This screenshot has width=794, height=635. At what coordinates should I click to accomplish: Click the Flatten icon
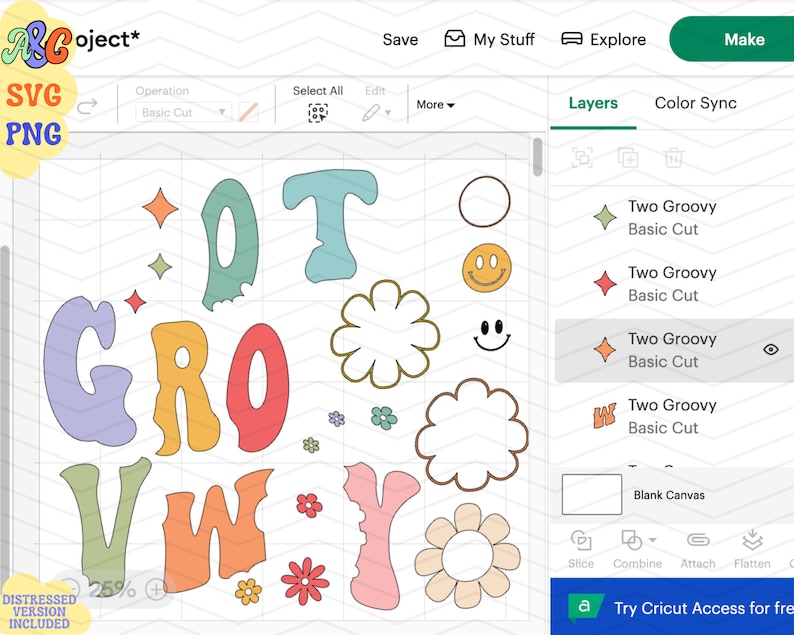pos(752,540)
